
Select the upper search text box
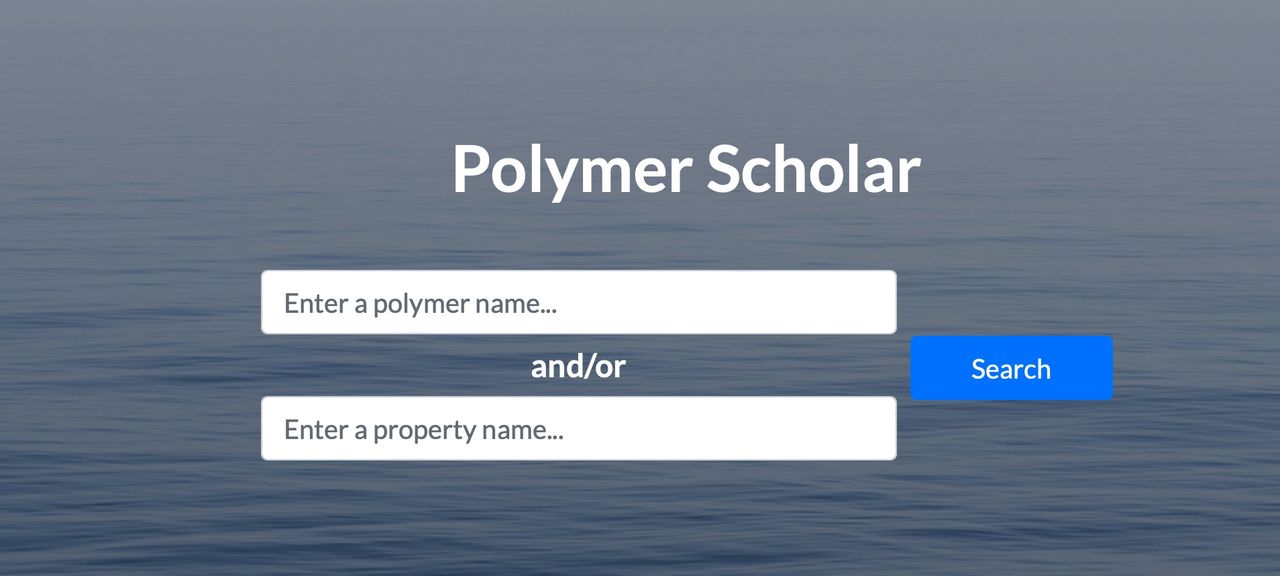coord(578,302)
